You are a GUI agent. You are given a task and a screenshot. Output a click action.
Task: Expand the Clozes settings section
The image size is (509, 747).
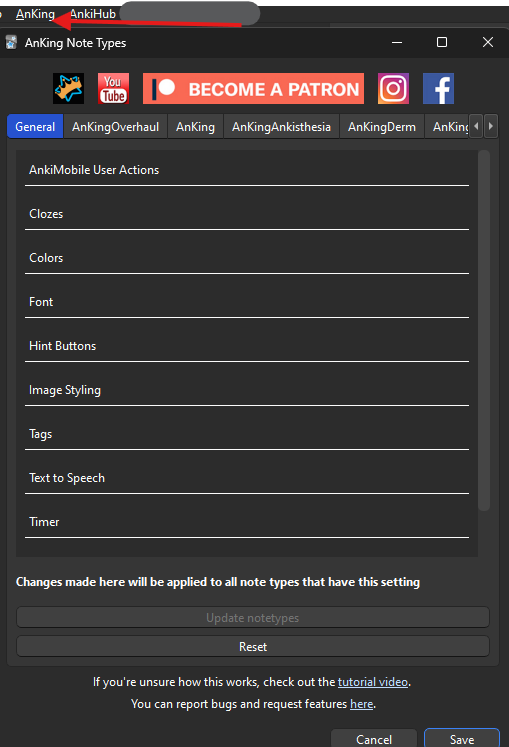247,214
